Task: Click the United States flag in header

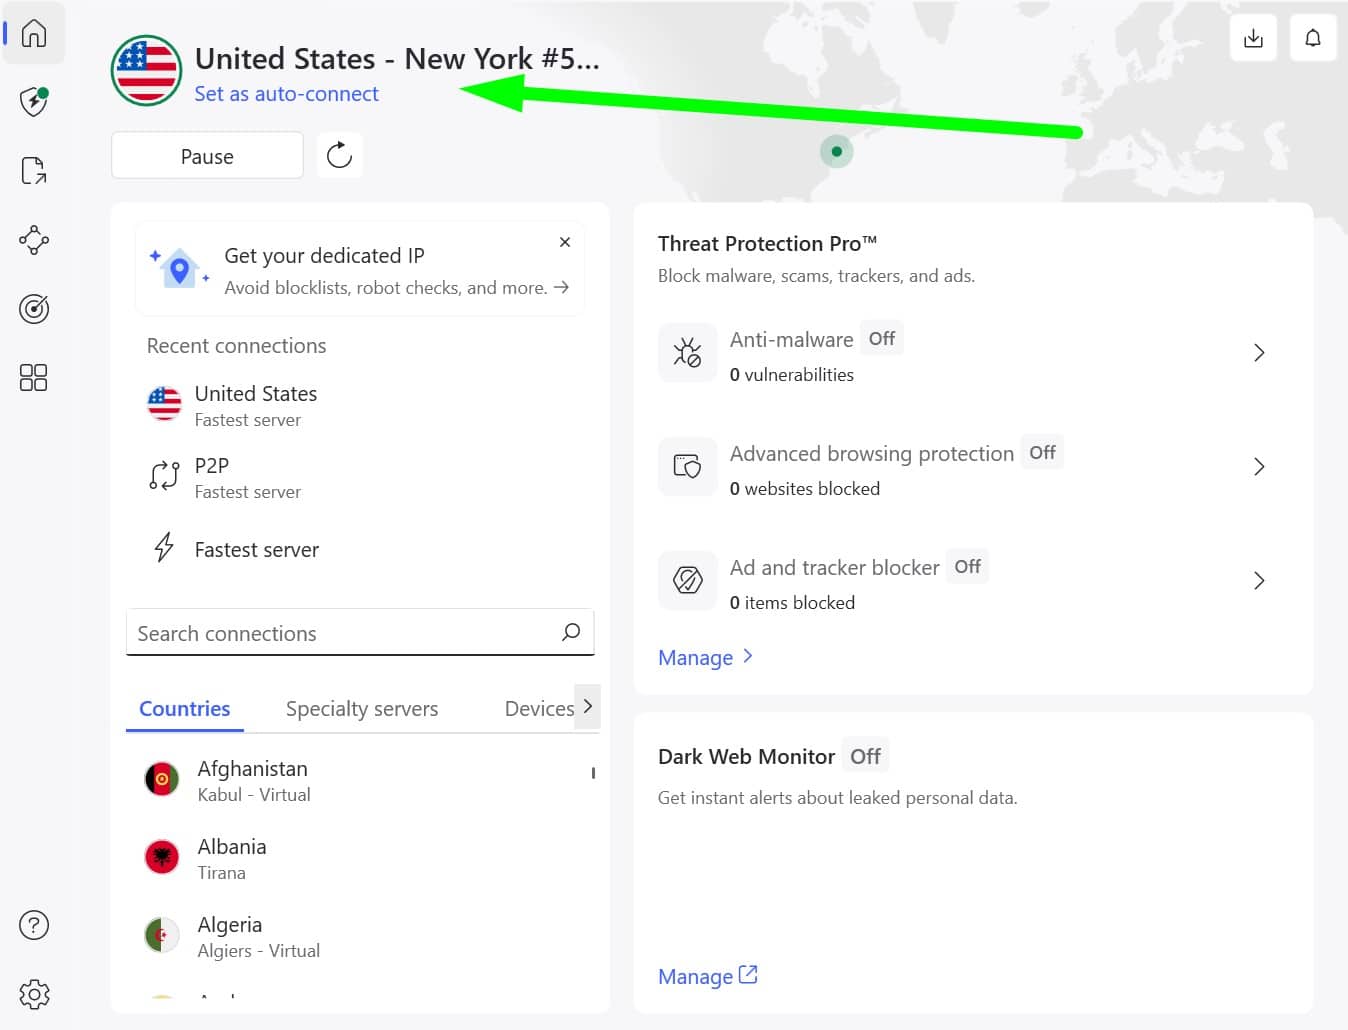Action: (146, 71)
